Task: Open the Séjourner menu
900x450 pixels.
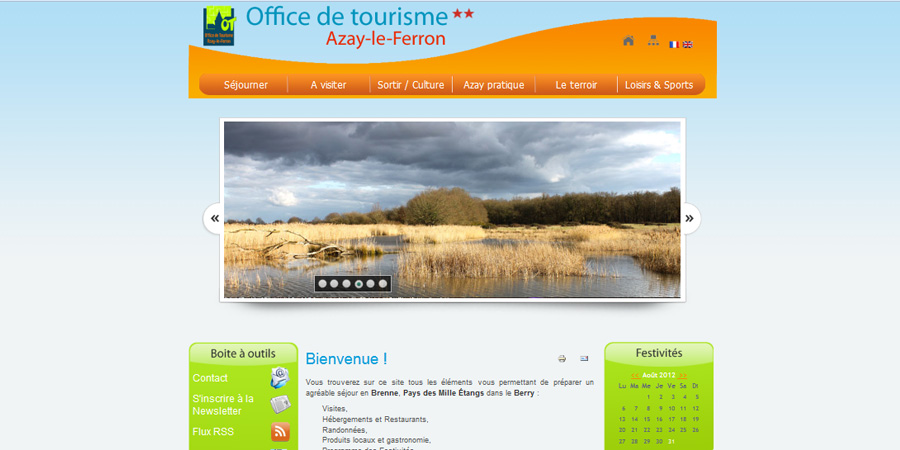Action: click(245, 85)
